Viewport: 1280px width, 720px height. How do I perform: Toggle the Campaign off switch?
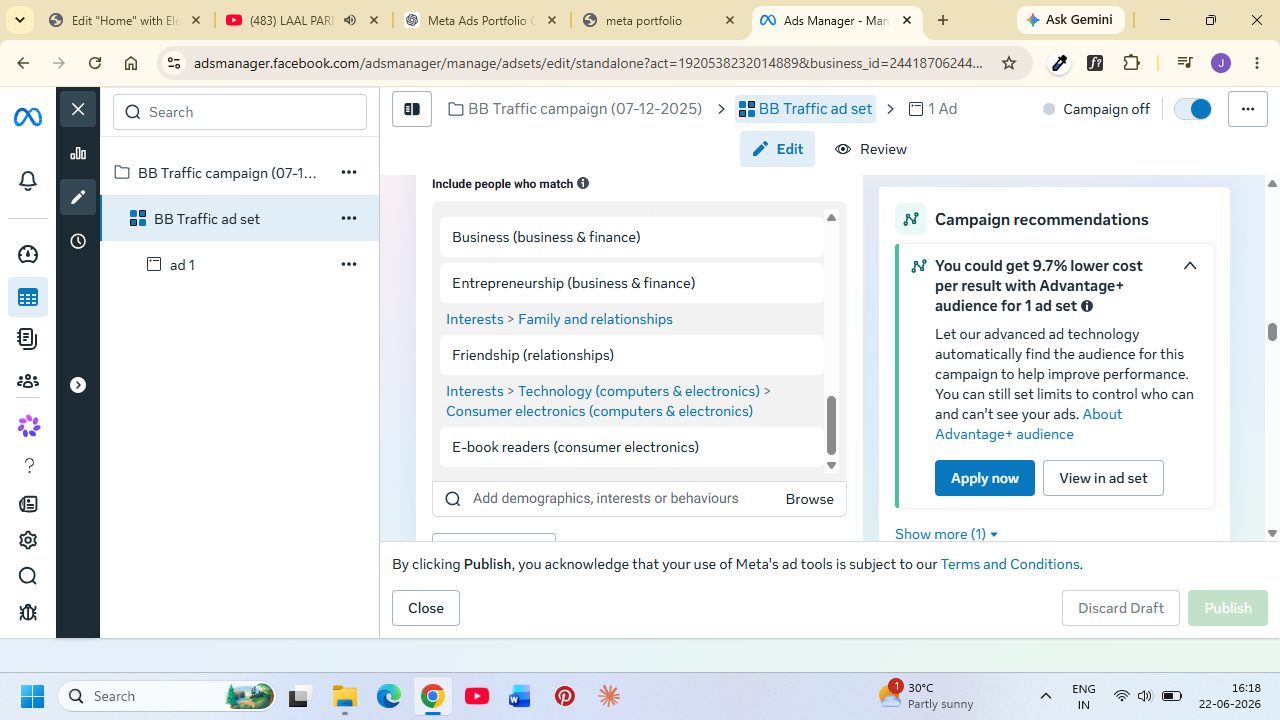pos(1193,109)
